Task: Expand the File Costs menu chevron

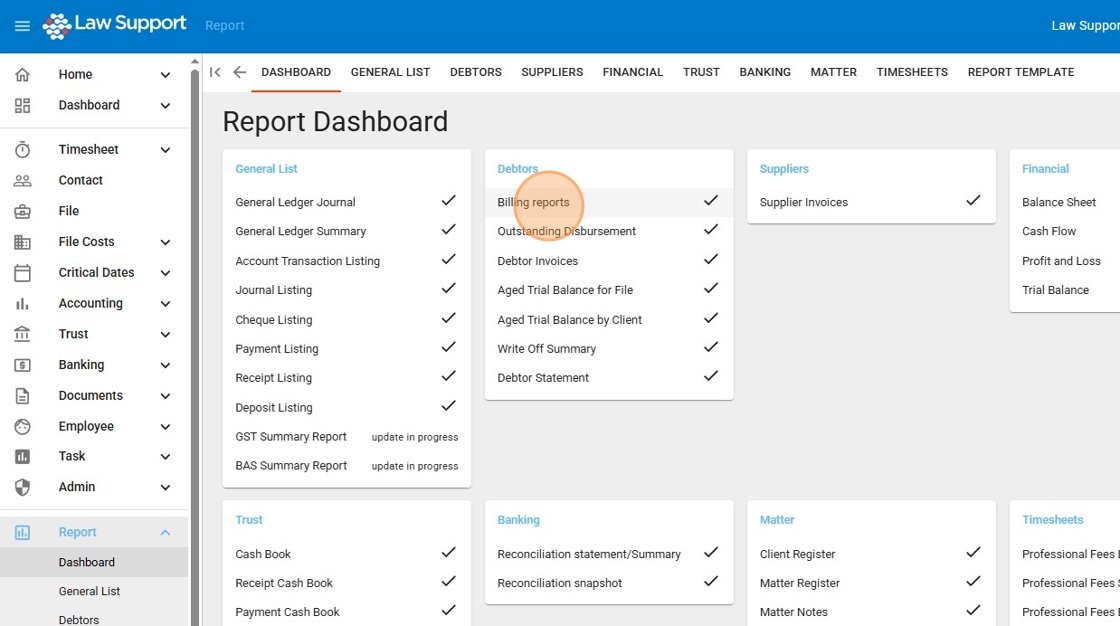Action: 165,242
